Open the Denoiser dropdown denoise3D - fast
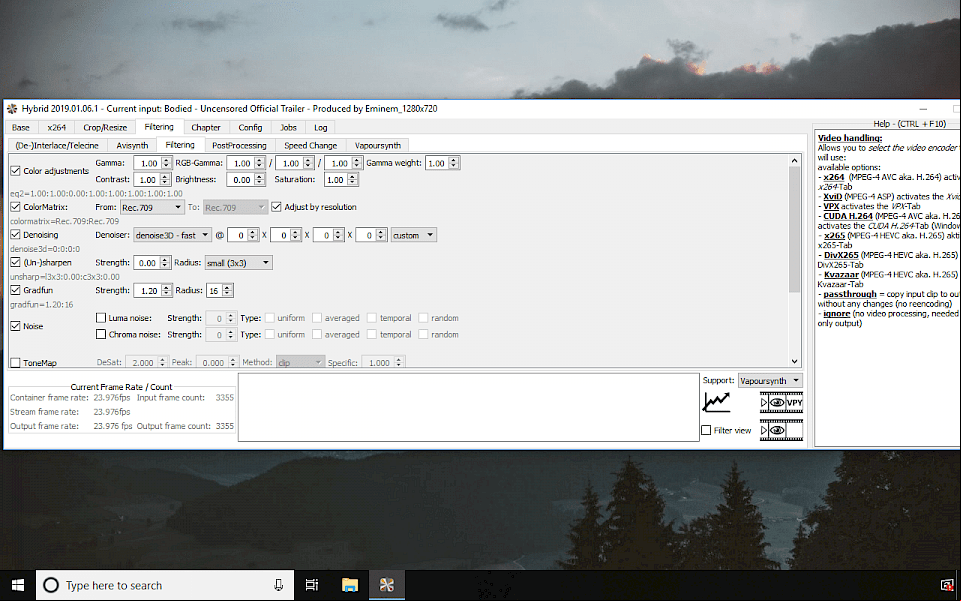The image size is (961, 601). tap(172, 235)
